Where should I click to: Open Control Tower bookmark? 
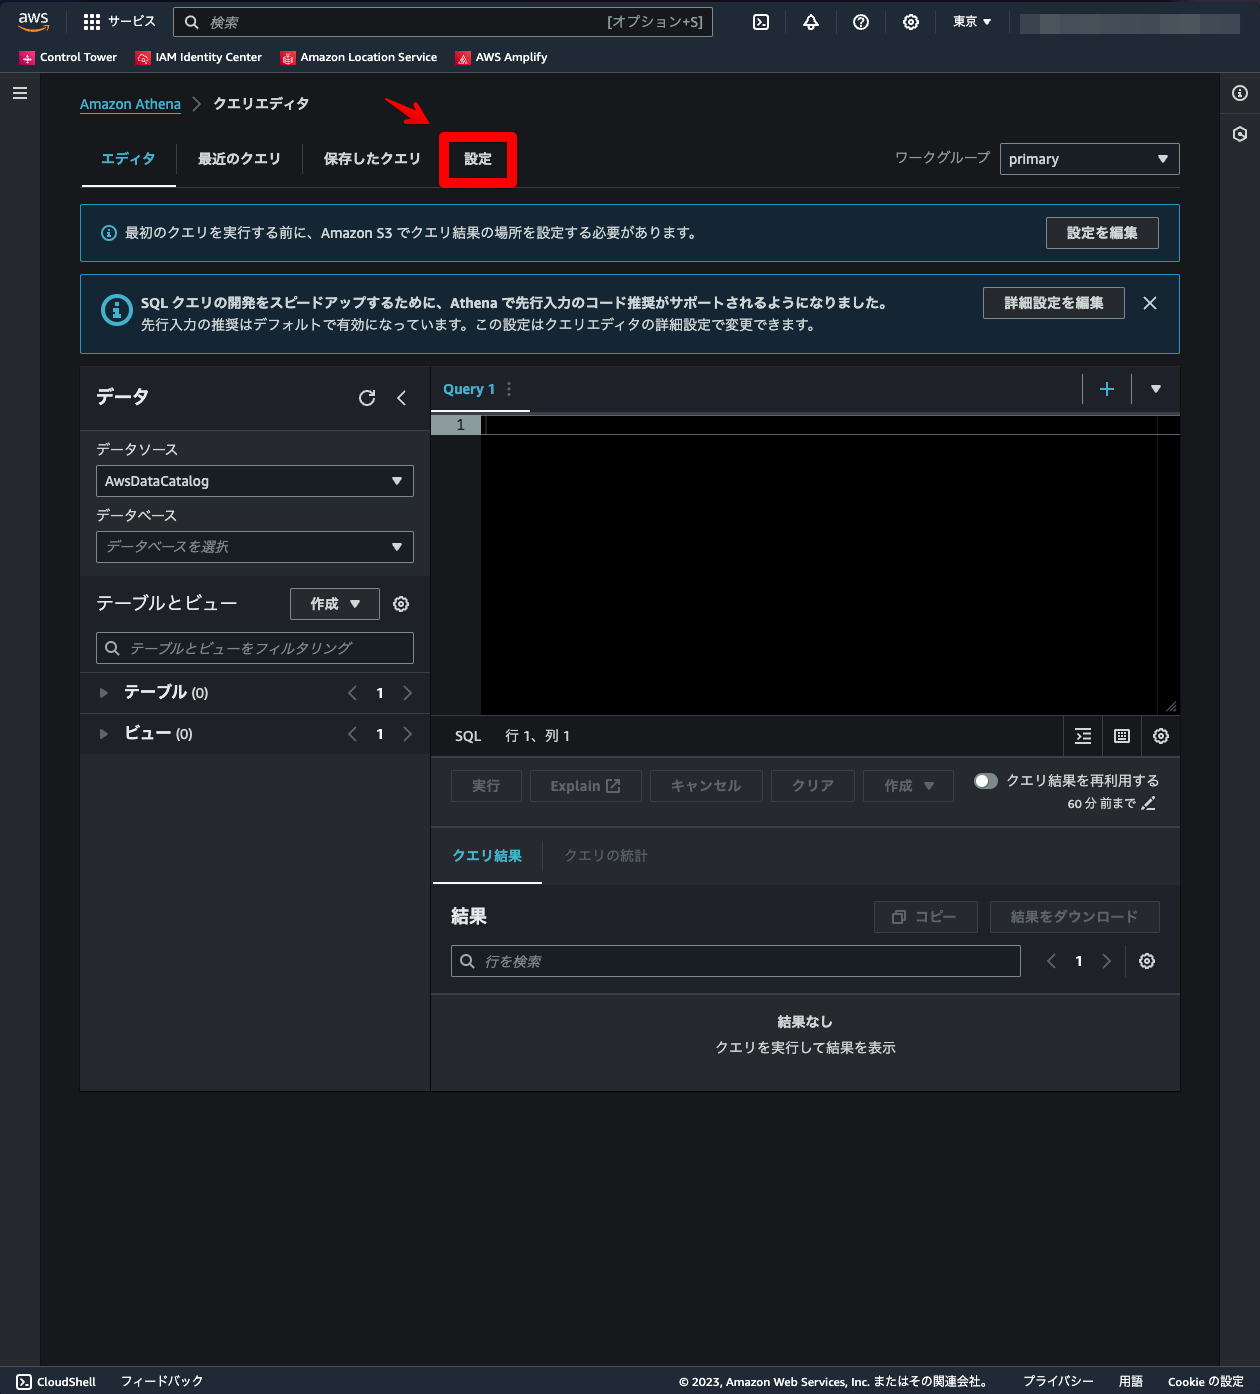click(x=68, y=57)
